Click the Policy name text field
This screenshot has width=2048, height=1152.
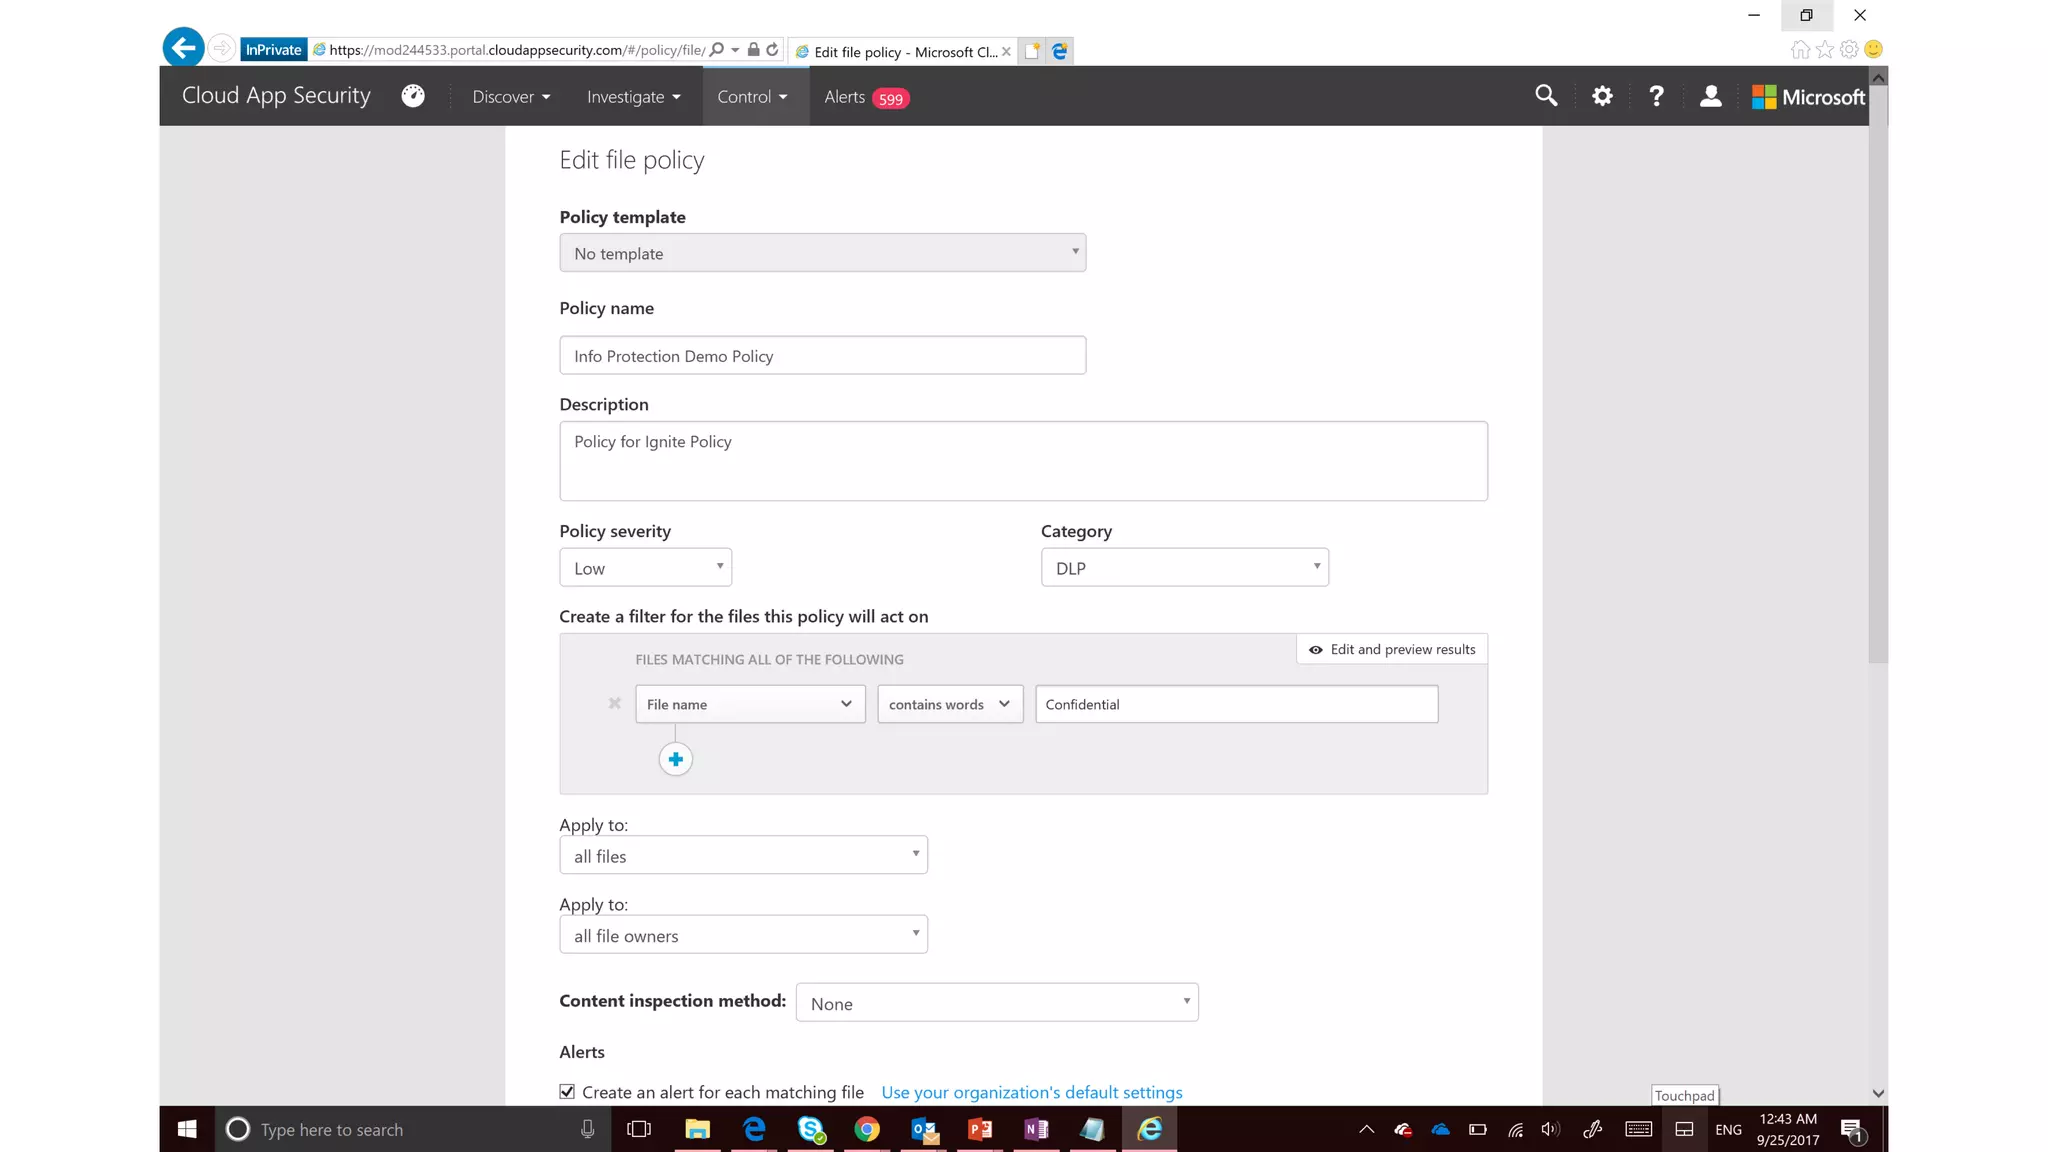(x=822, y=356)
